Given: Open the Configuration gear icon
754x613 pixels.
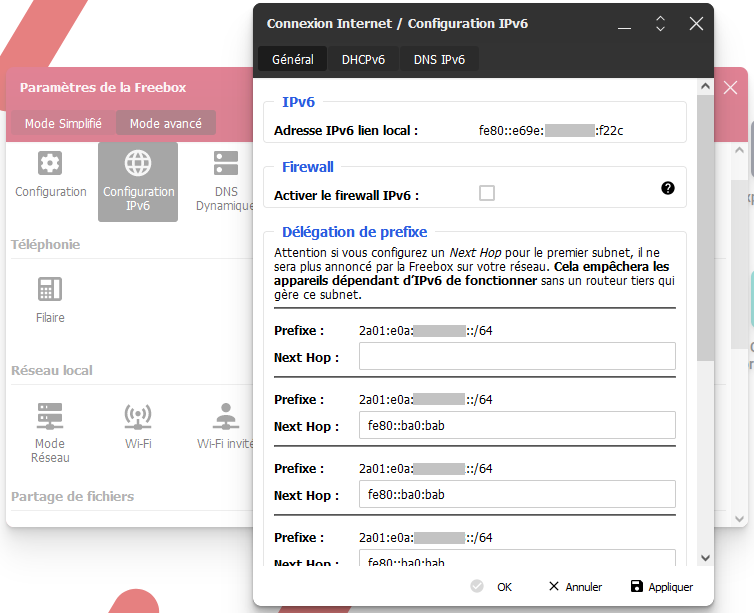Looking at the screenshot, I should [x=50, y=163].
